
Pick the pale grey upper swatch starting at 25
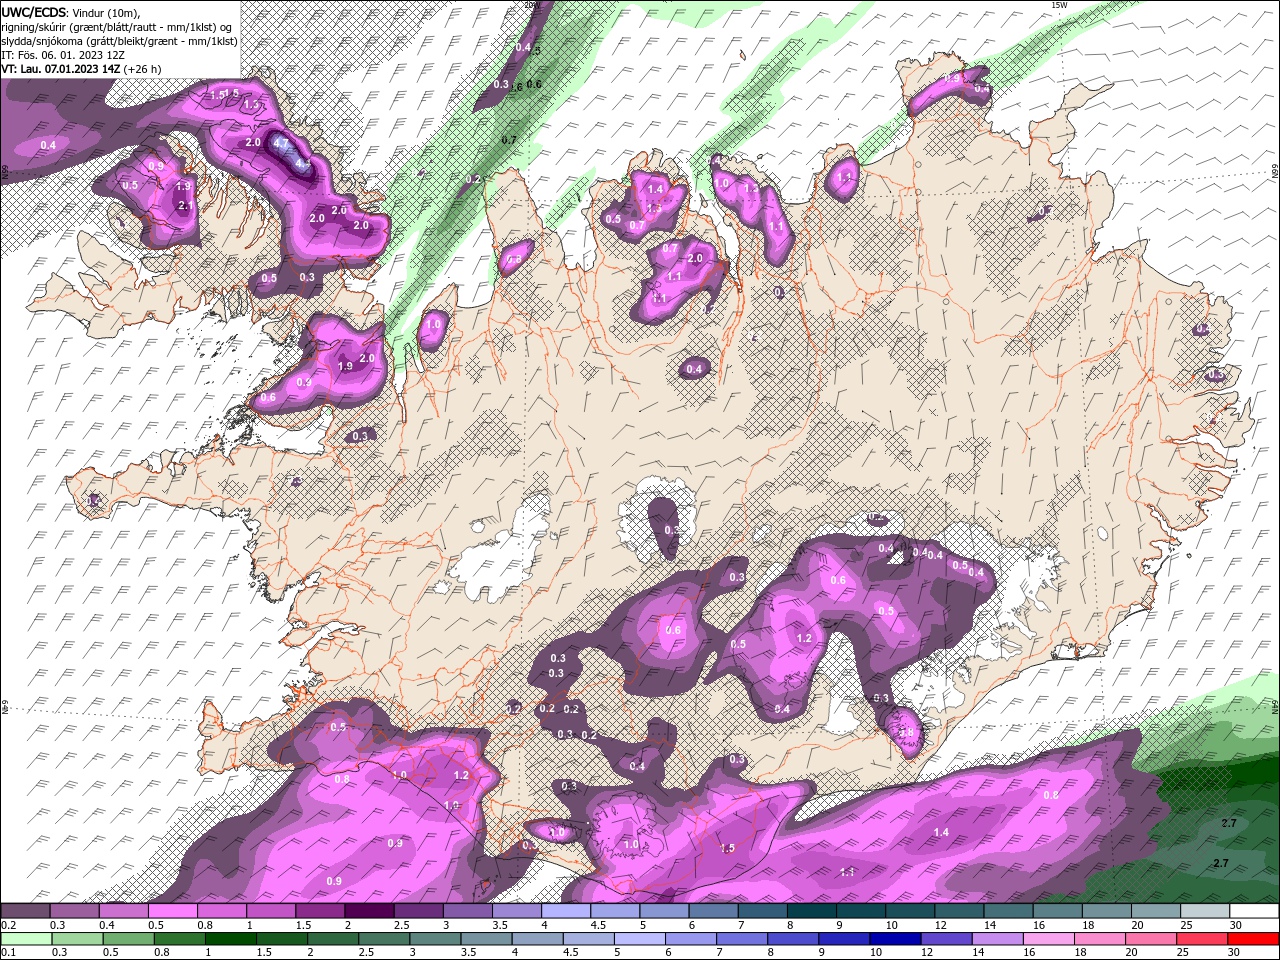click(x=1205, y=911)
